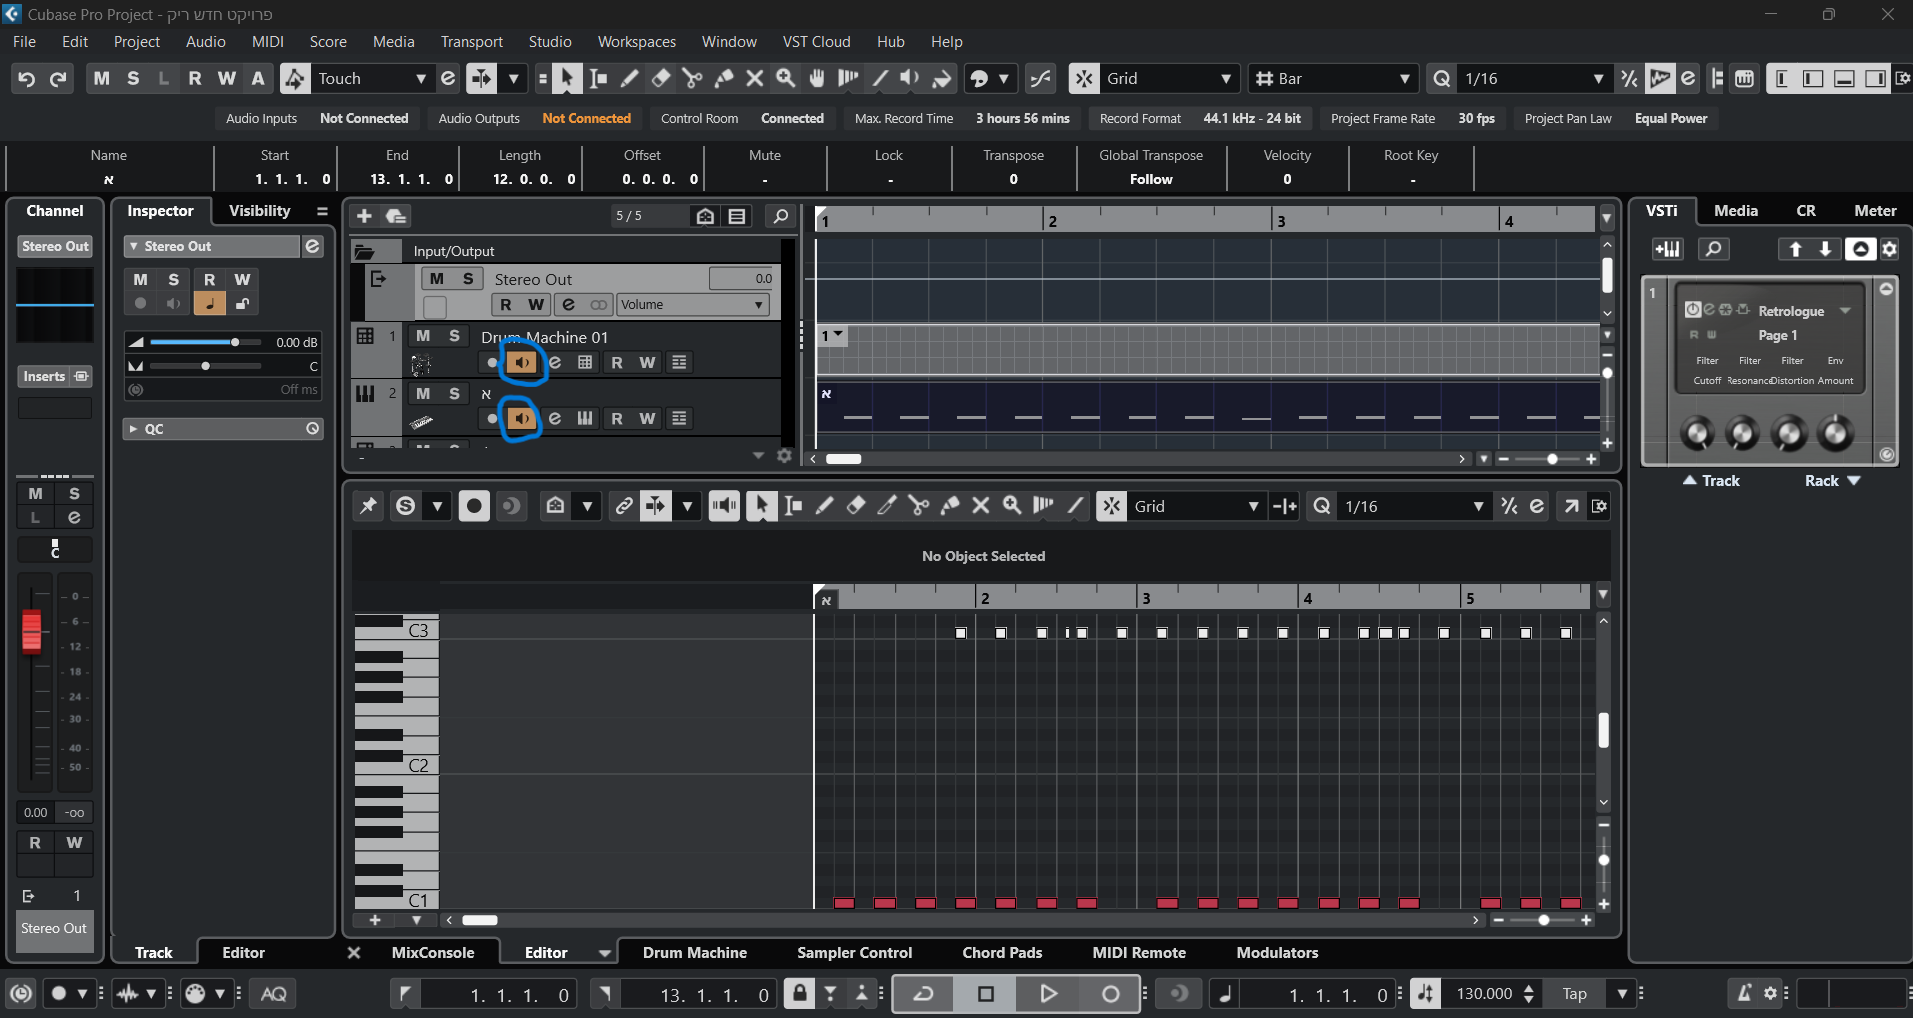Screen dimensions: 1913x1018
Task: Mute the Drum Machine 01 track
Action: pyautogui.click(x=423, y=336)
